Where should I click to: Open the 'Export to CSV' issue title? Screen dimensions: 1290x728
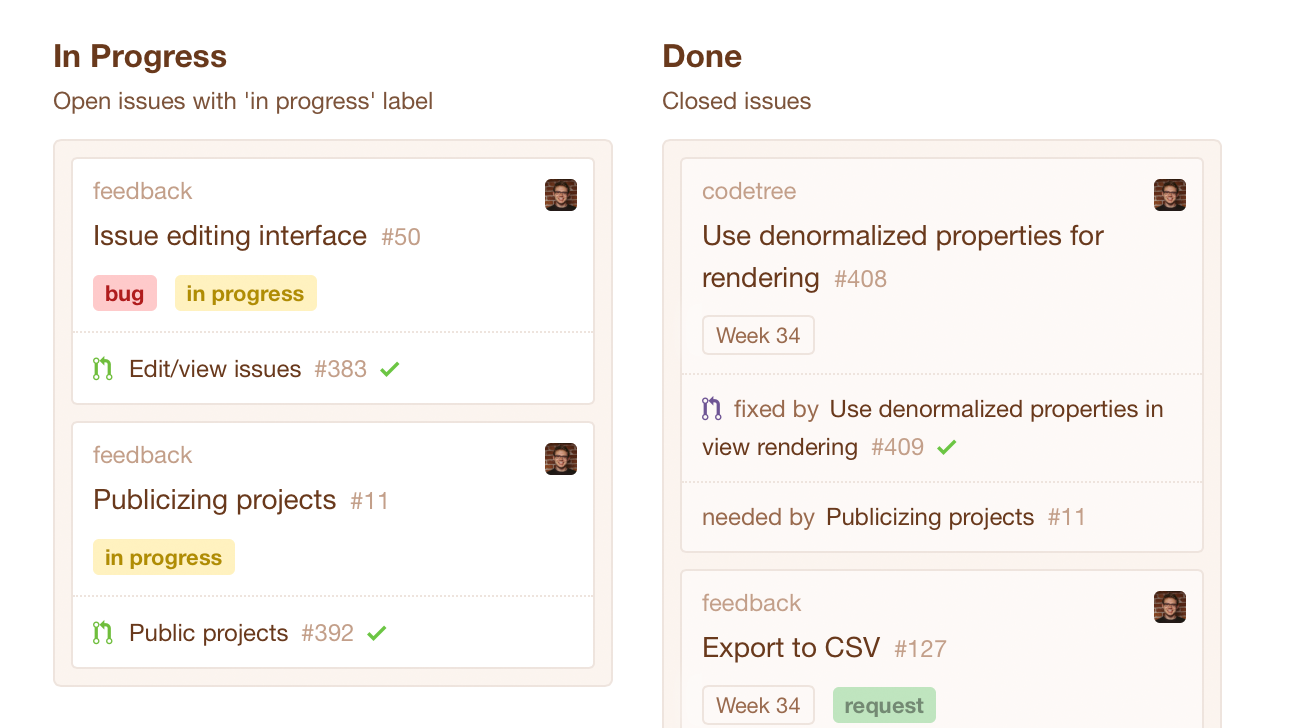[791, 648]
